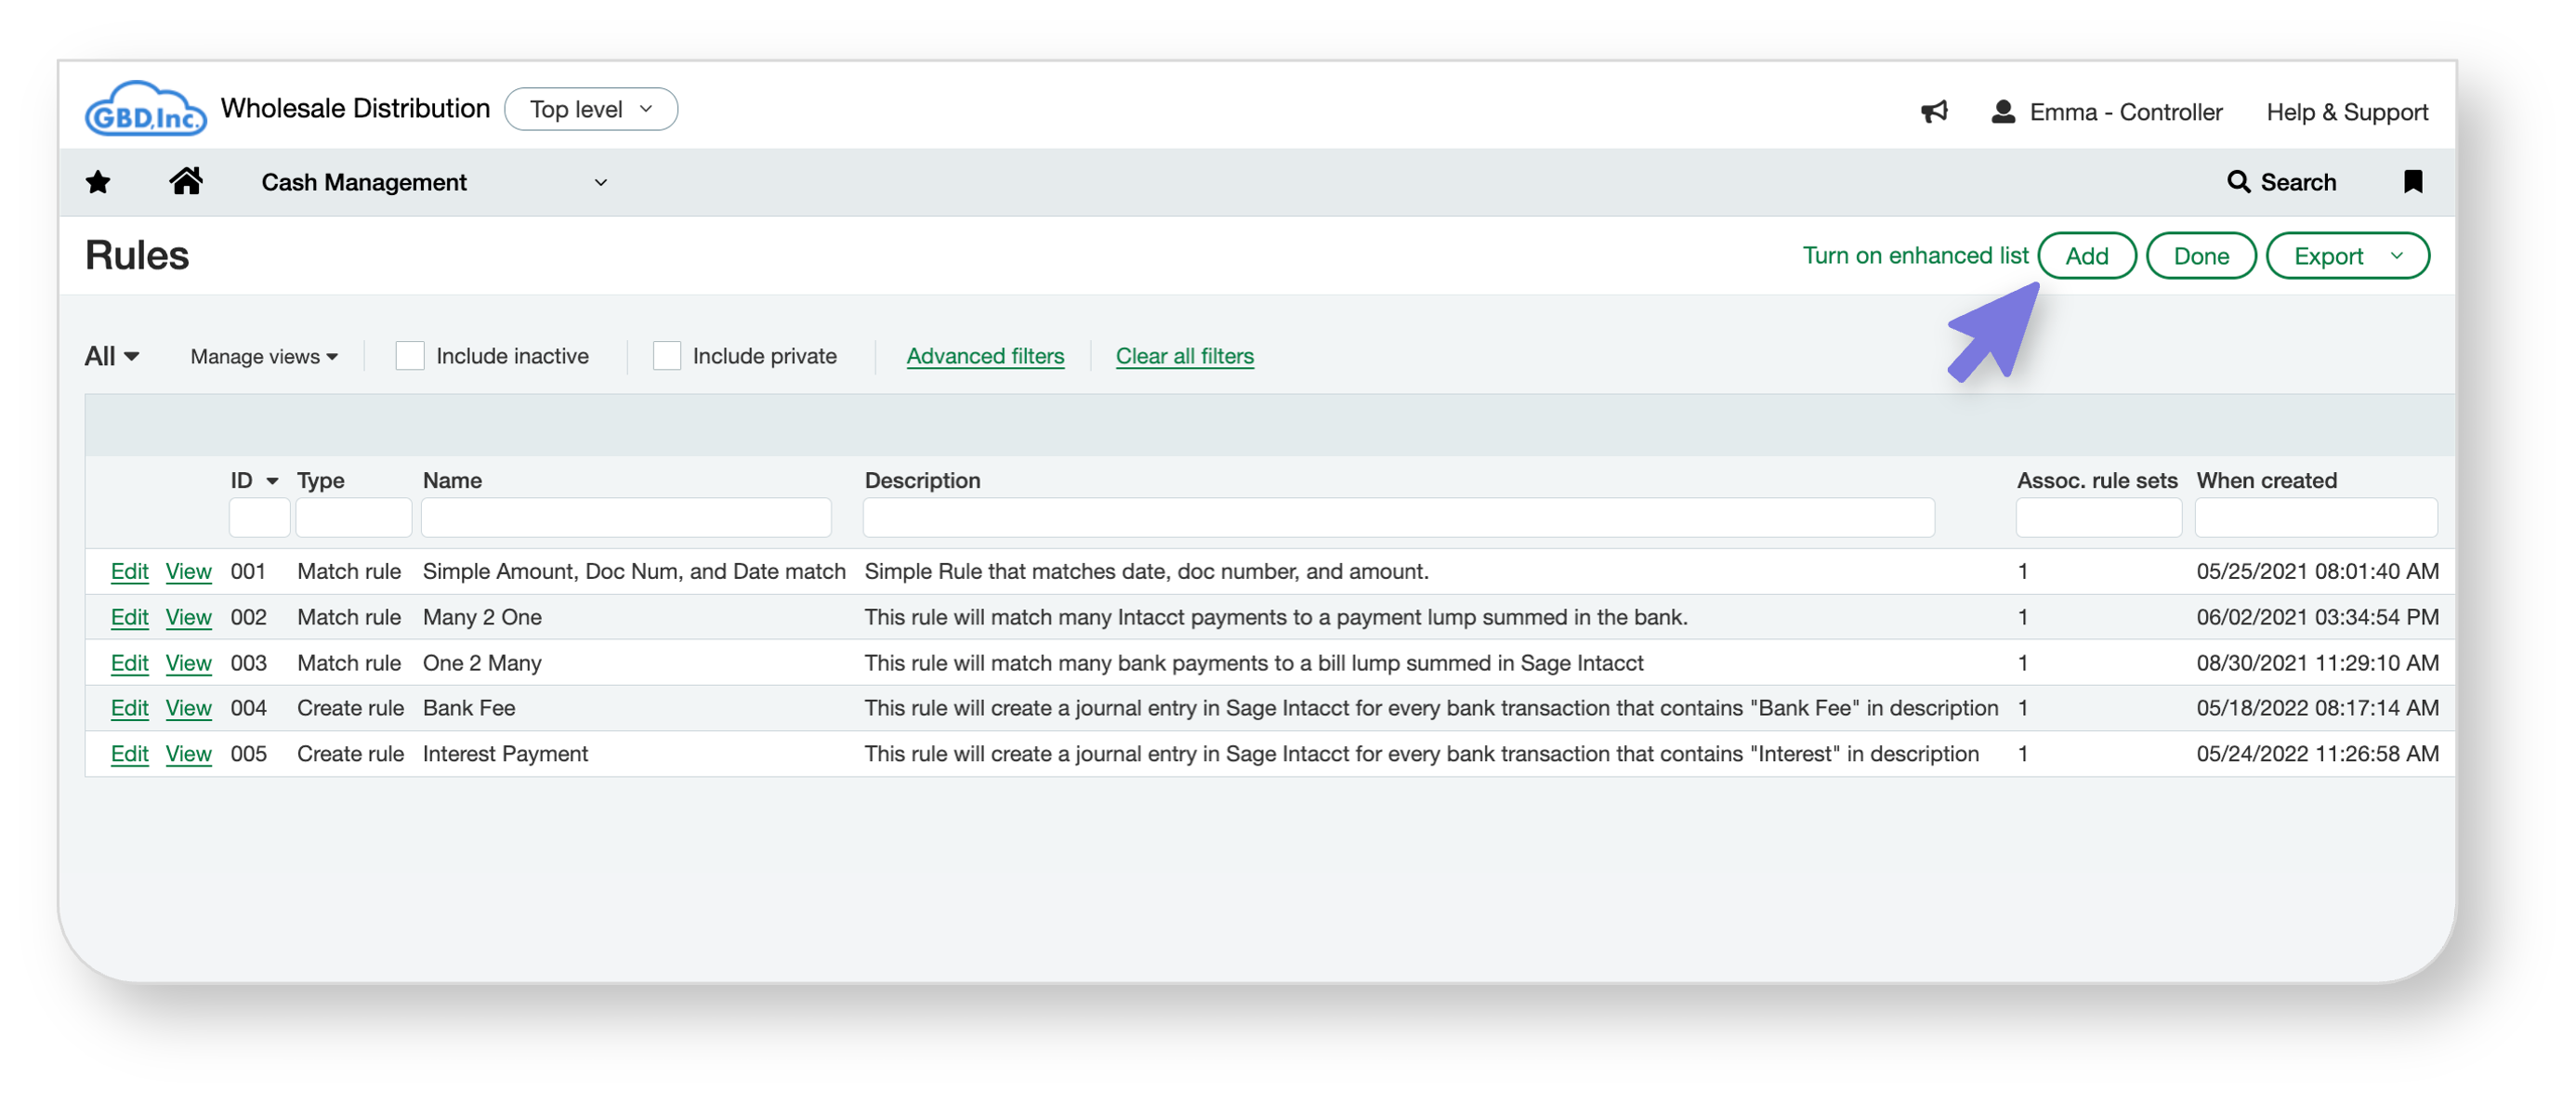Edit rule 004 Bank Fee

click(x=129, y=708)
